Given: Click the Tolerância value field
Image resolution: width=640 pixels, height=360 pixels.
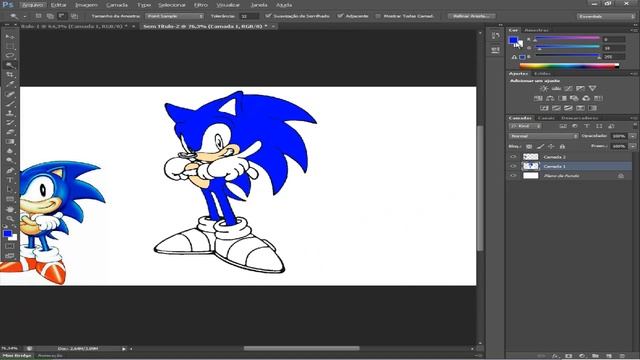Looking at the screenshot, I should (249, 16).
